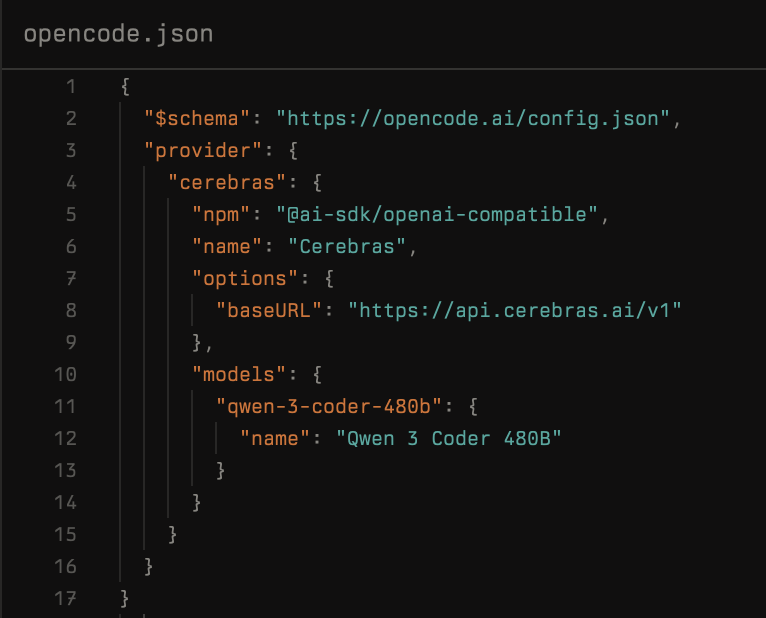The width and height of the screenshot is (766, 618).
Task: Click the "$schema" key
Action: 196,119
